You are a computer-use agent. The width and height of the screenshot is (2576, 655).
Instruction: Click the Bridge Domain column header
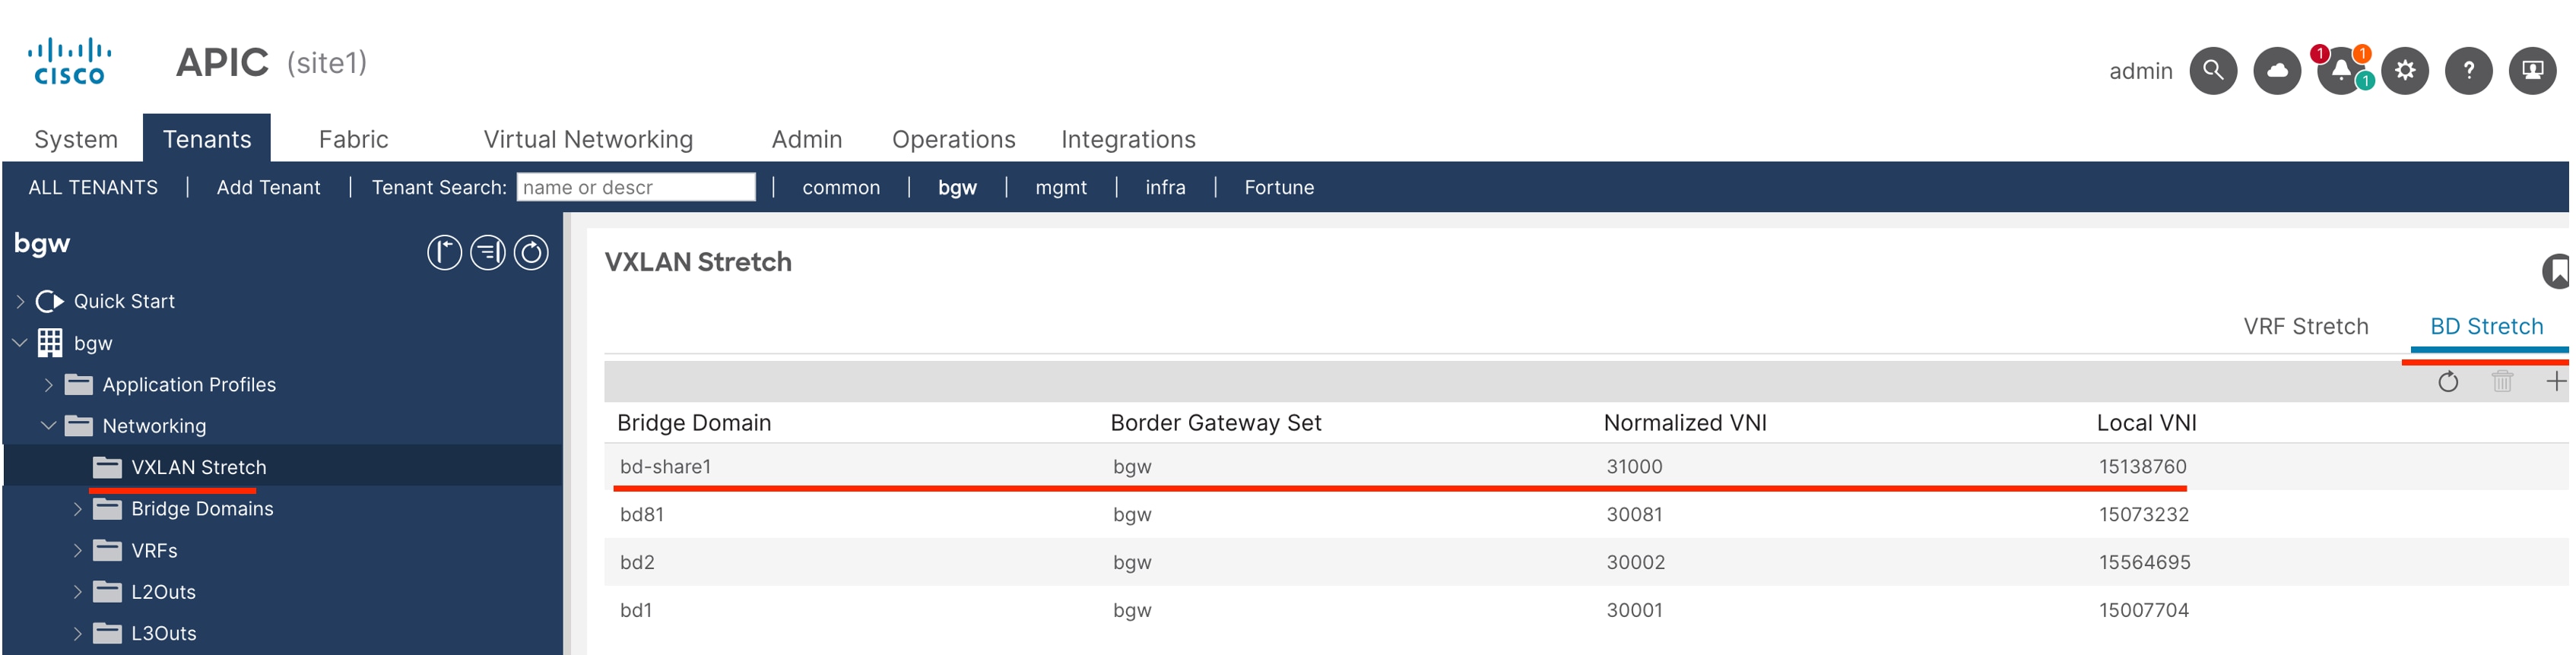click(693, 423)
